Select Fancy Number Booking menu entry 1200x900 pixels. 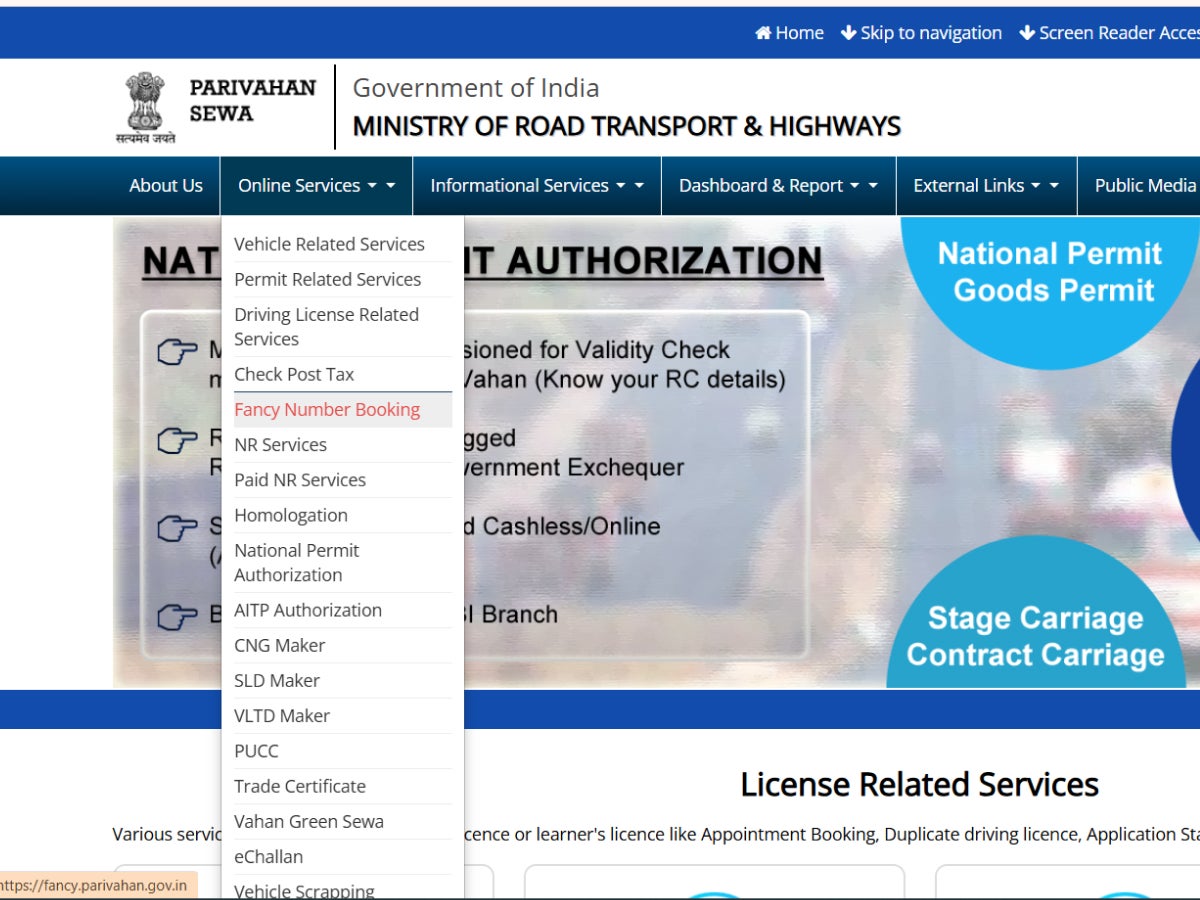coord(327,410)
